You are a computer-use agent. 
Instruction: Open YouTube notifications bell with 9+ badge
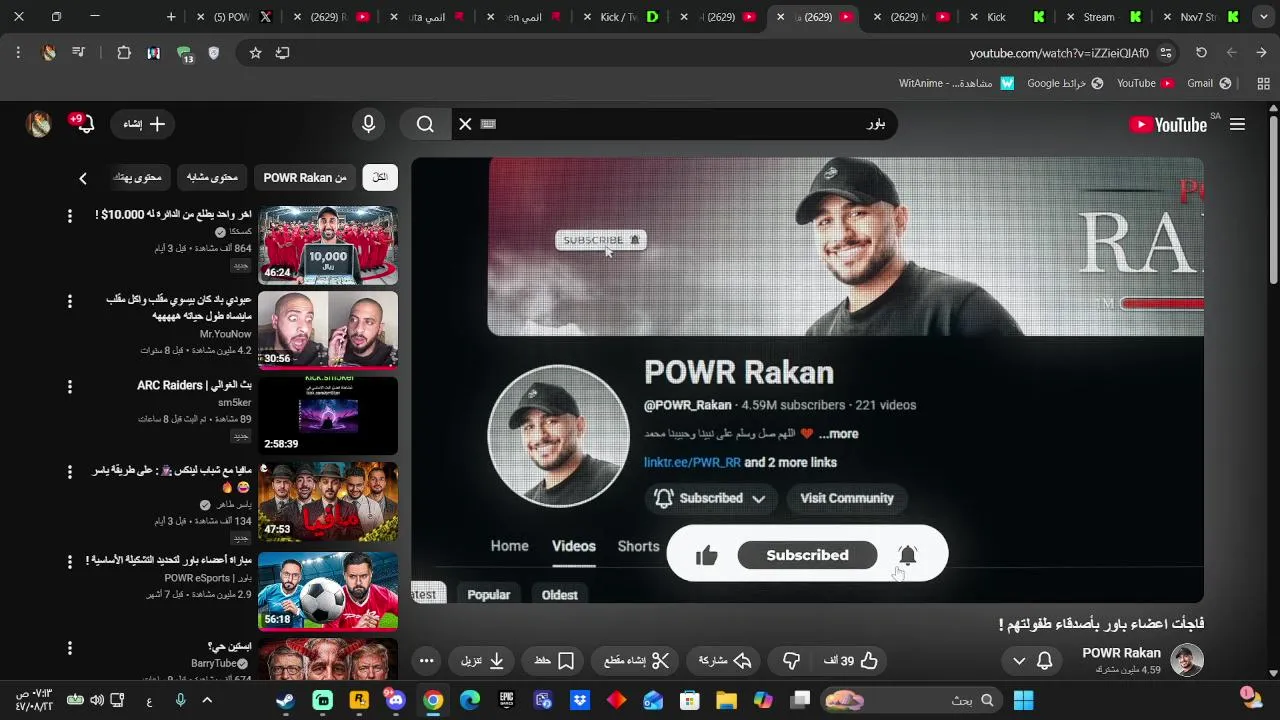click(x=84, y=123)
